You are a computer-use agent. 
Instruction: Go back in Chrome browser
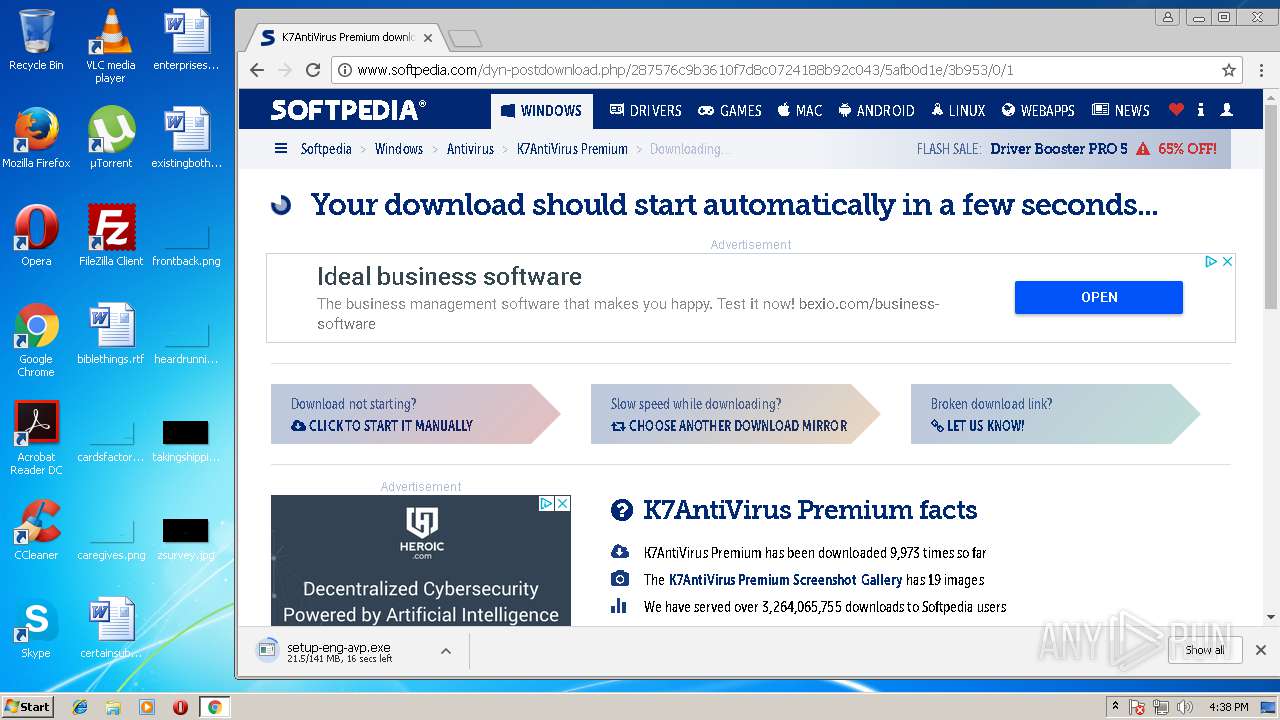pyautogui.click(x=257, y=70)
